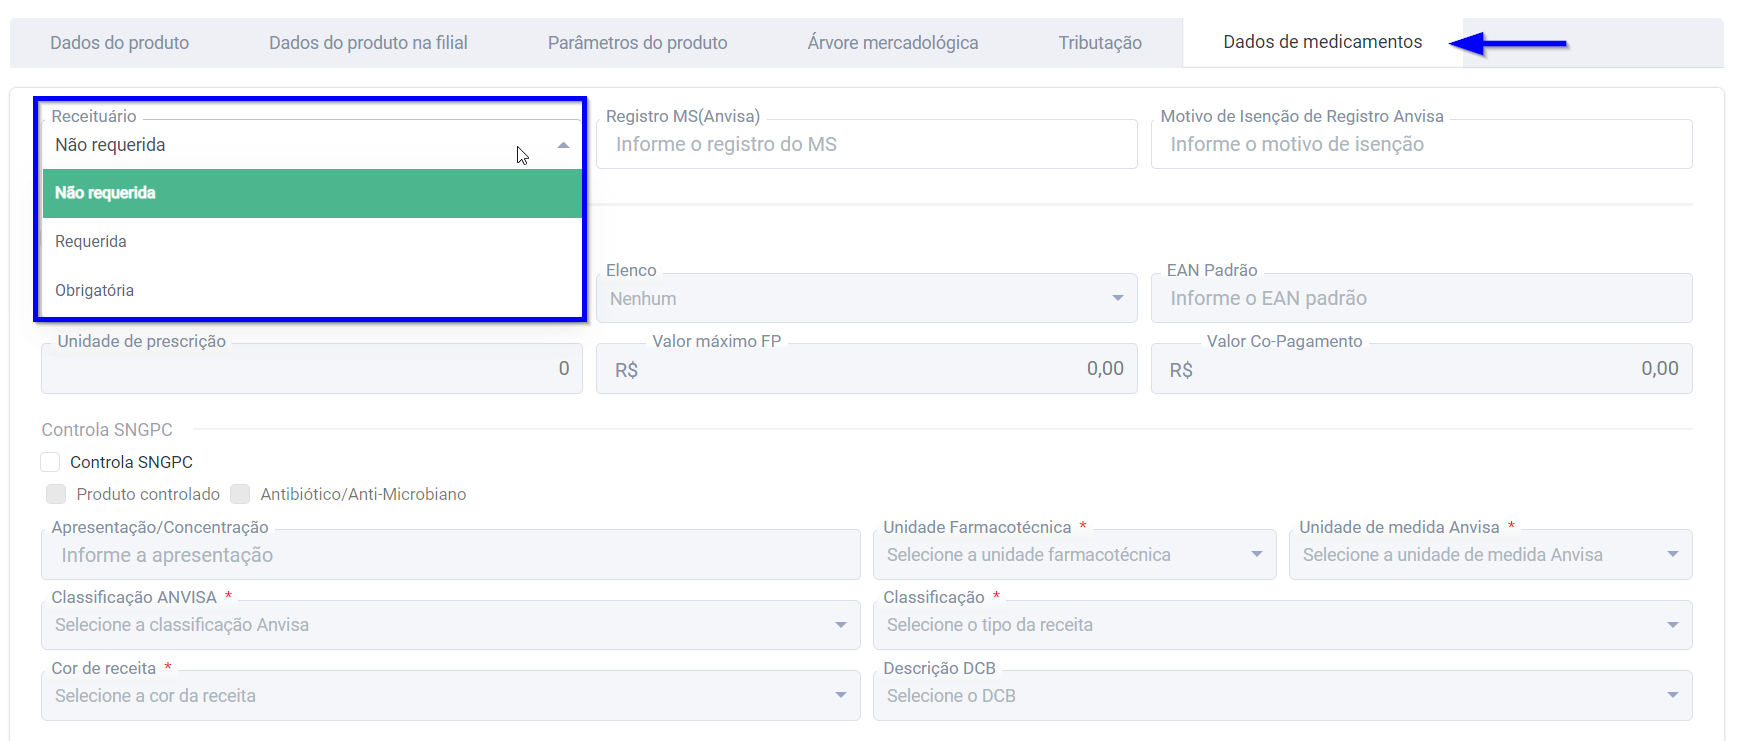Choose Não requerida option
This screenshot has width=1739, height=741.
tap(312, 193)
